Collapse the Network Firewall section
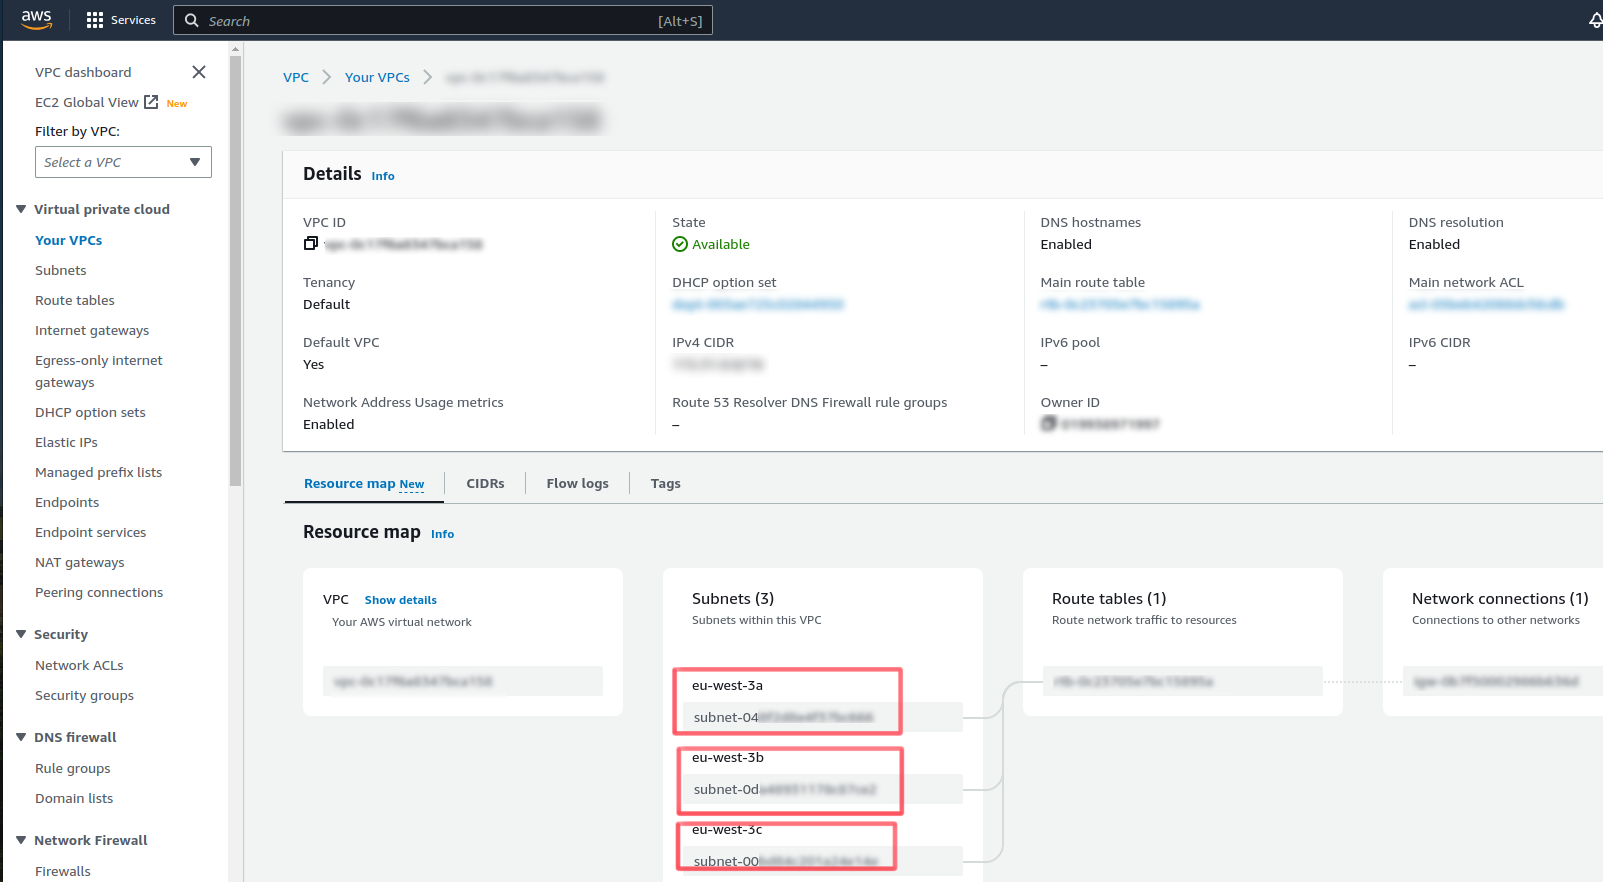This screenshot has width=1603, height=882. (x=21, y=840)
